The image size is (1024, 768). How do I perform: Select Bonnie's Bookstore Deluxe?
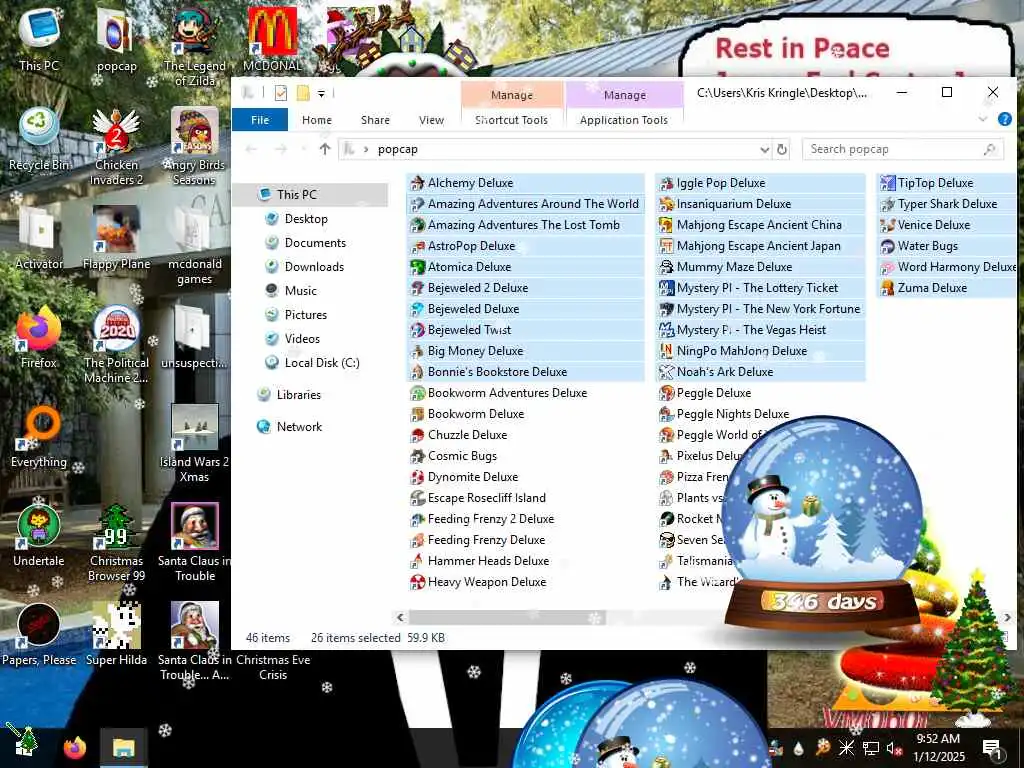pyautogui.click(x=488, y=372)
